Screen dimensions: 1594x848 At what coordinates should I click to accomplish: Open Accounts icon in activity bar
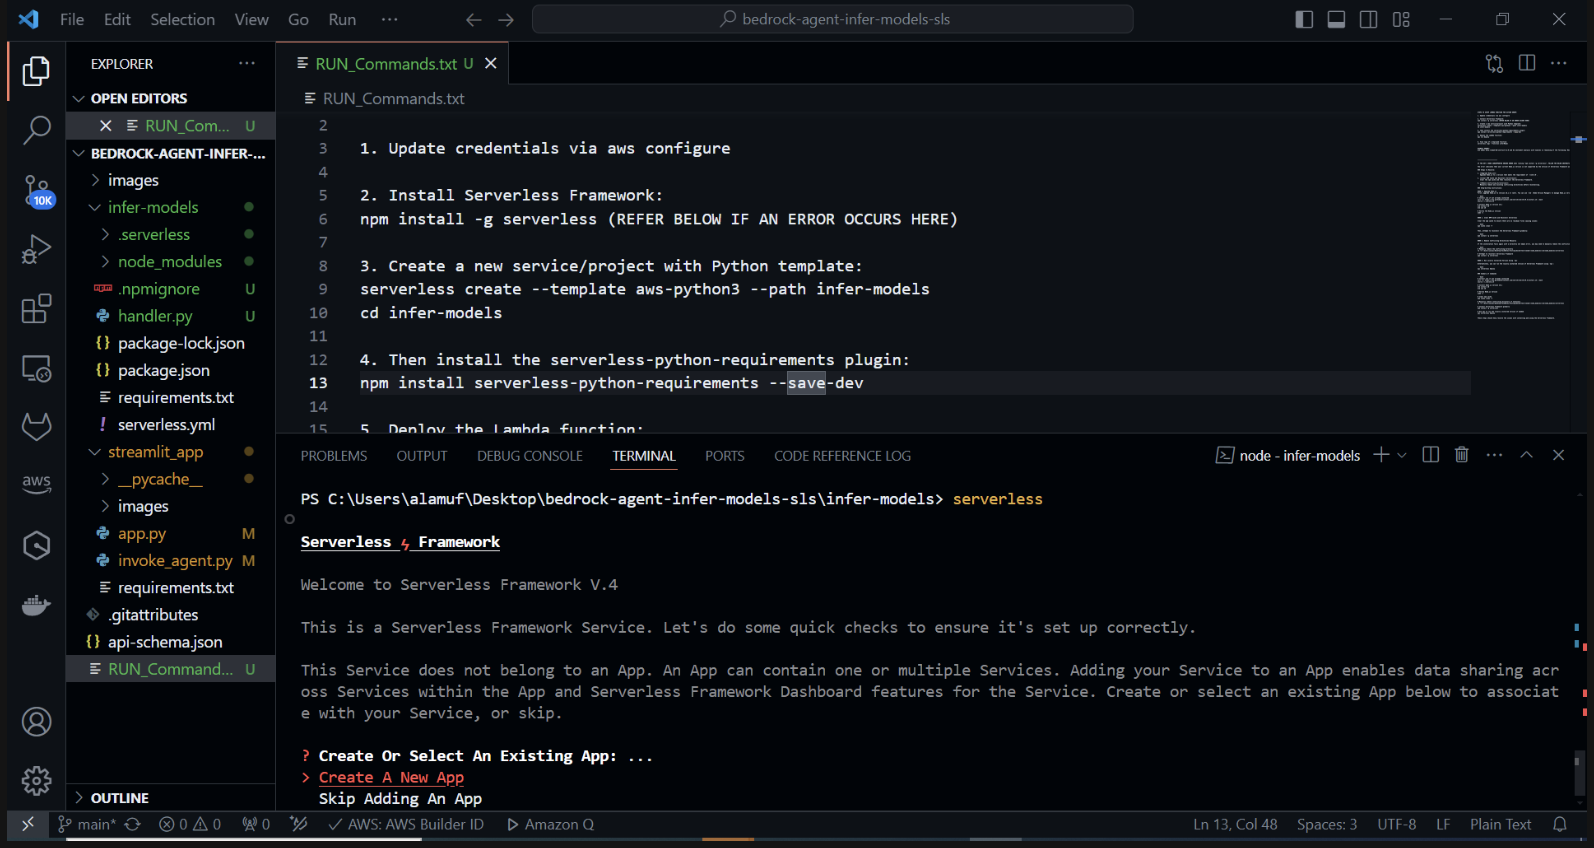pos(36,722)
